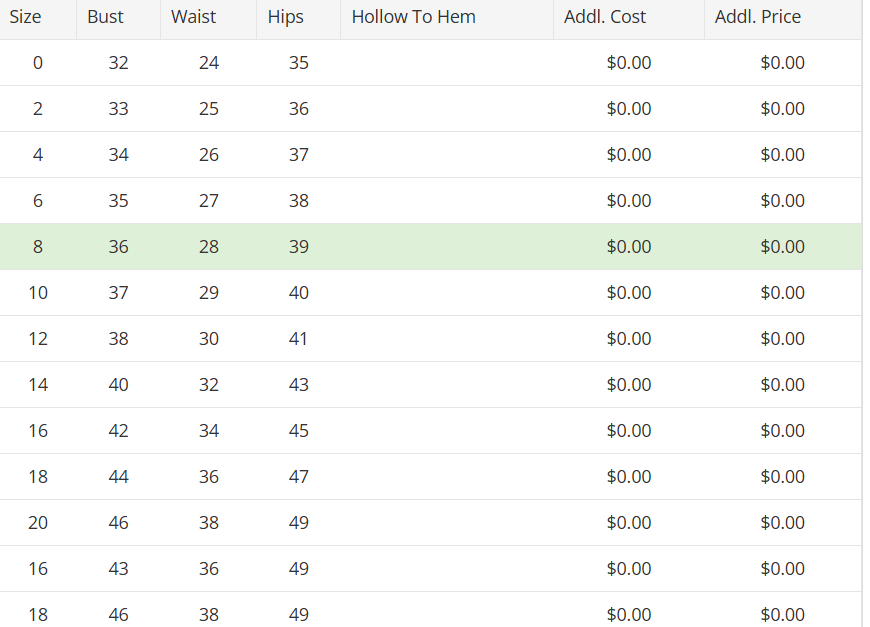
Task: Click the Addl. Cost column header
Action: click(x=629, y=17)
